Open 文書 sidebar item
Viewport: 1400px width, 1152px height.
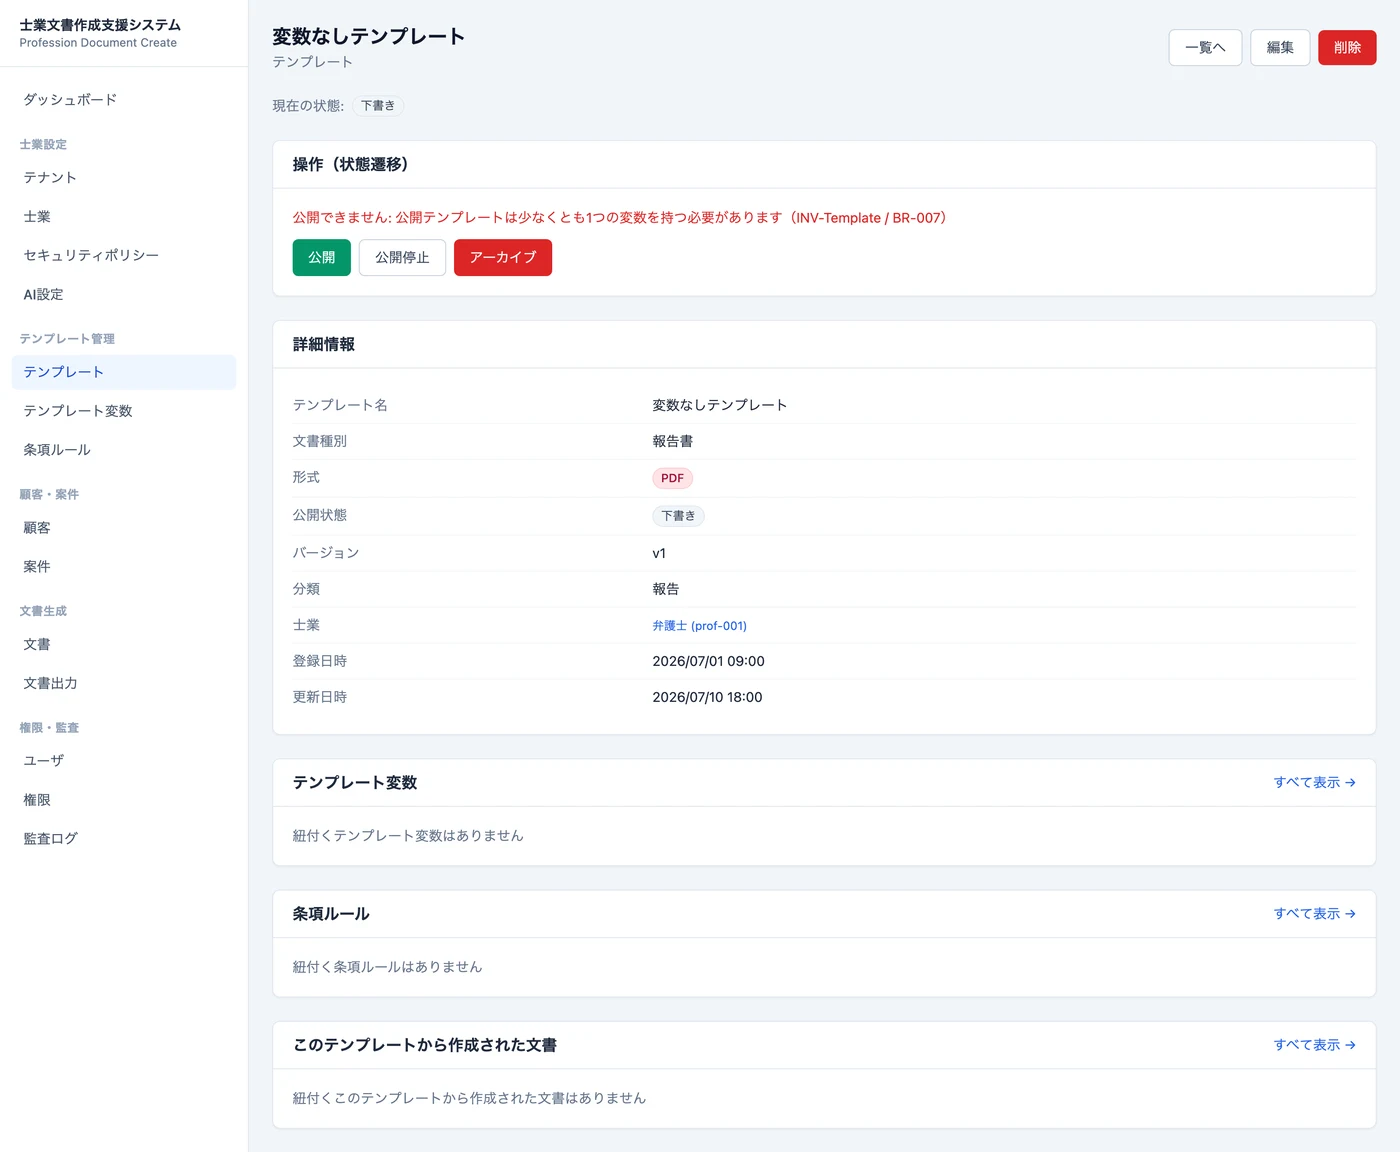pyautogui.click(x=124, y=645)
